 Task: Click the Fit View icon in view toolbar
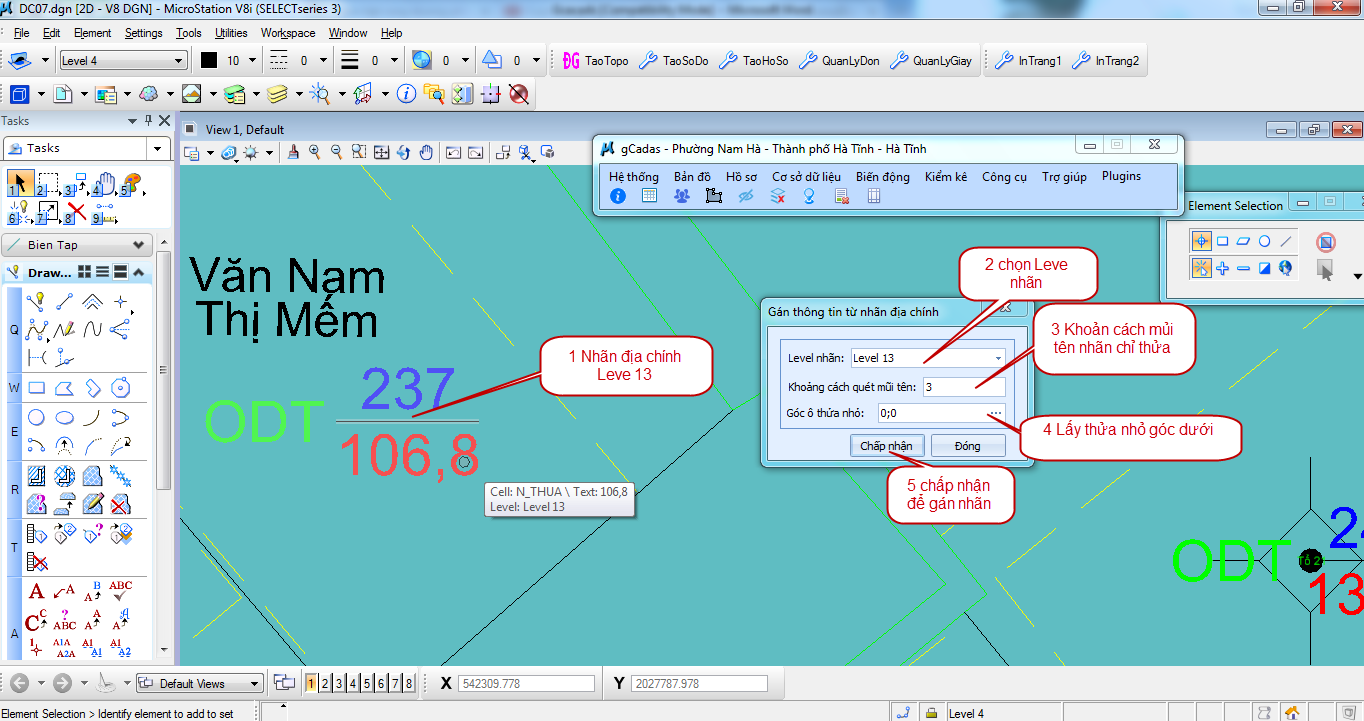(381, 152)
